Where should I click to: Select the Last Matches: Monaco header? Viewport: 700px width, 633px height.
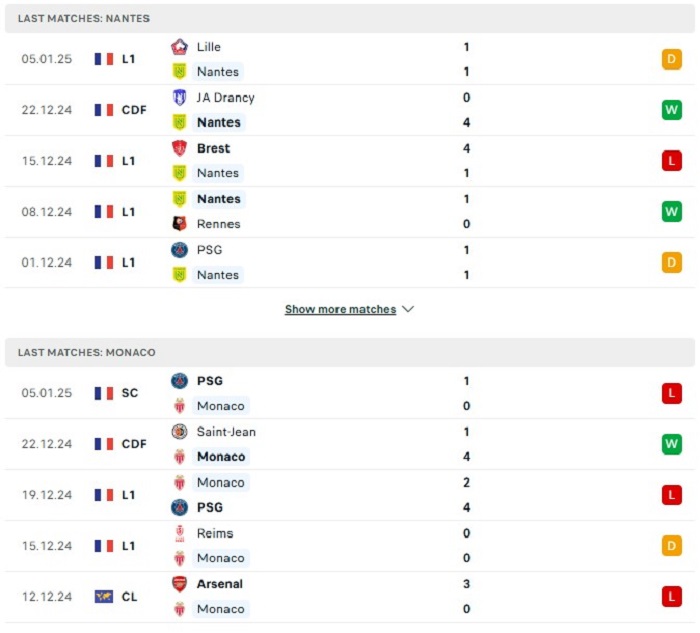(350, 352)
